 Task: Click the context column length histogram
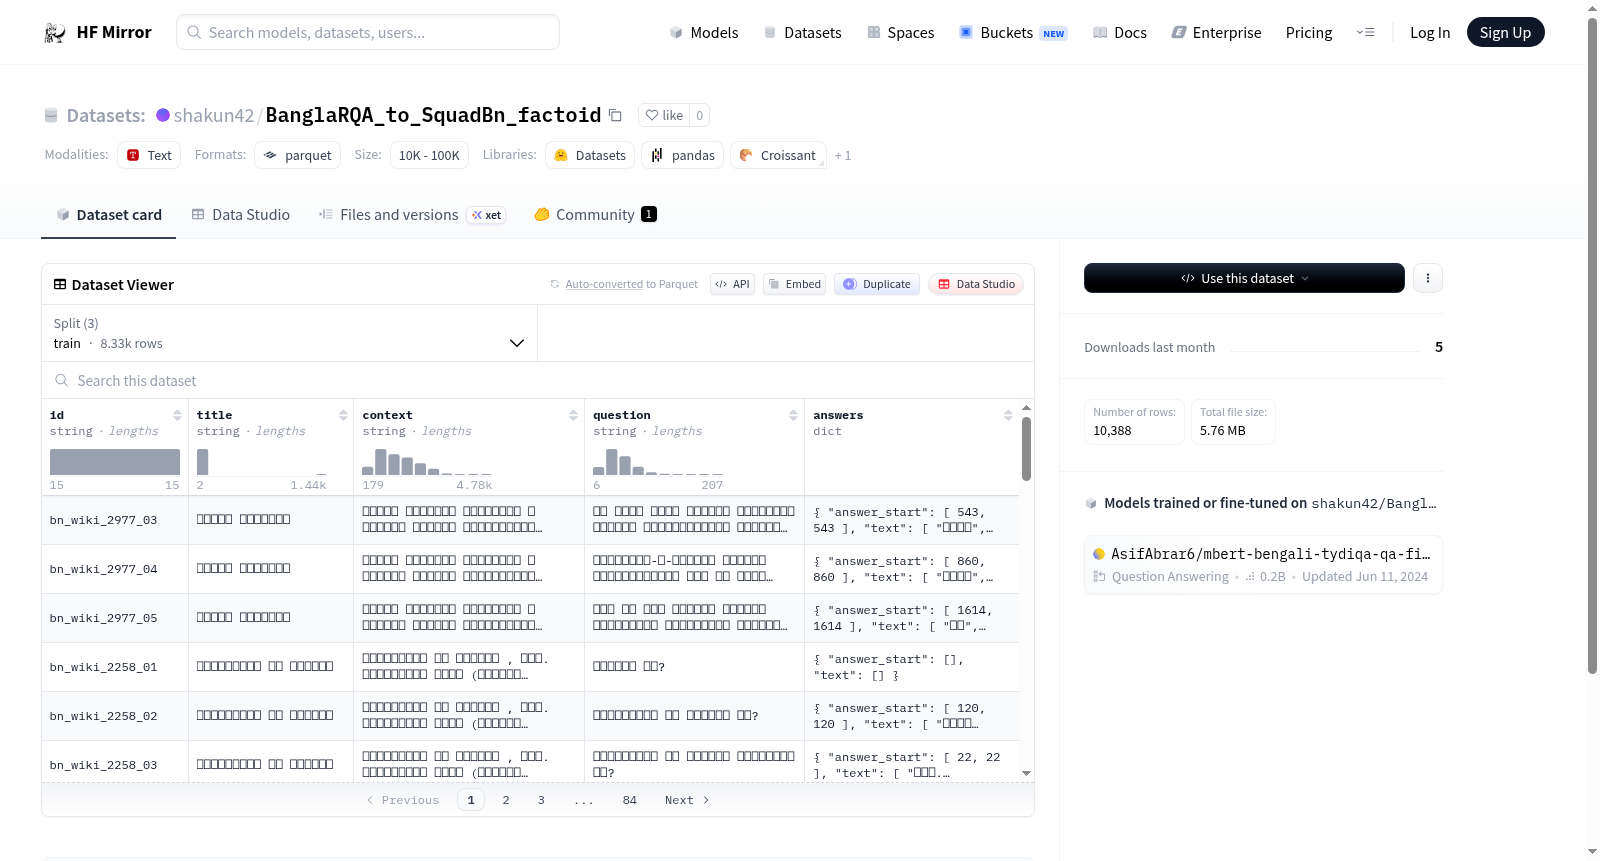[427, 462]
